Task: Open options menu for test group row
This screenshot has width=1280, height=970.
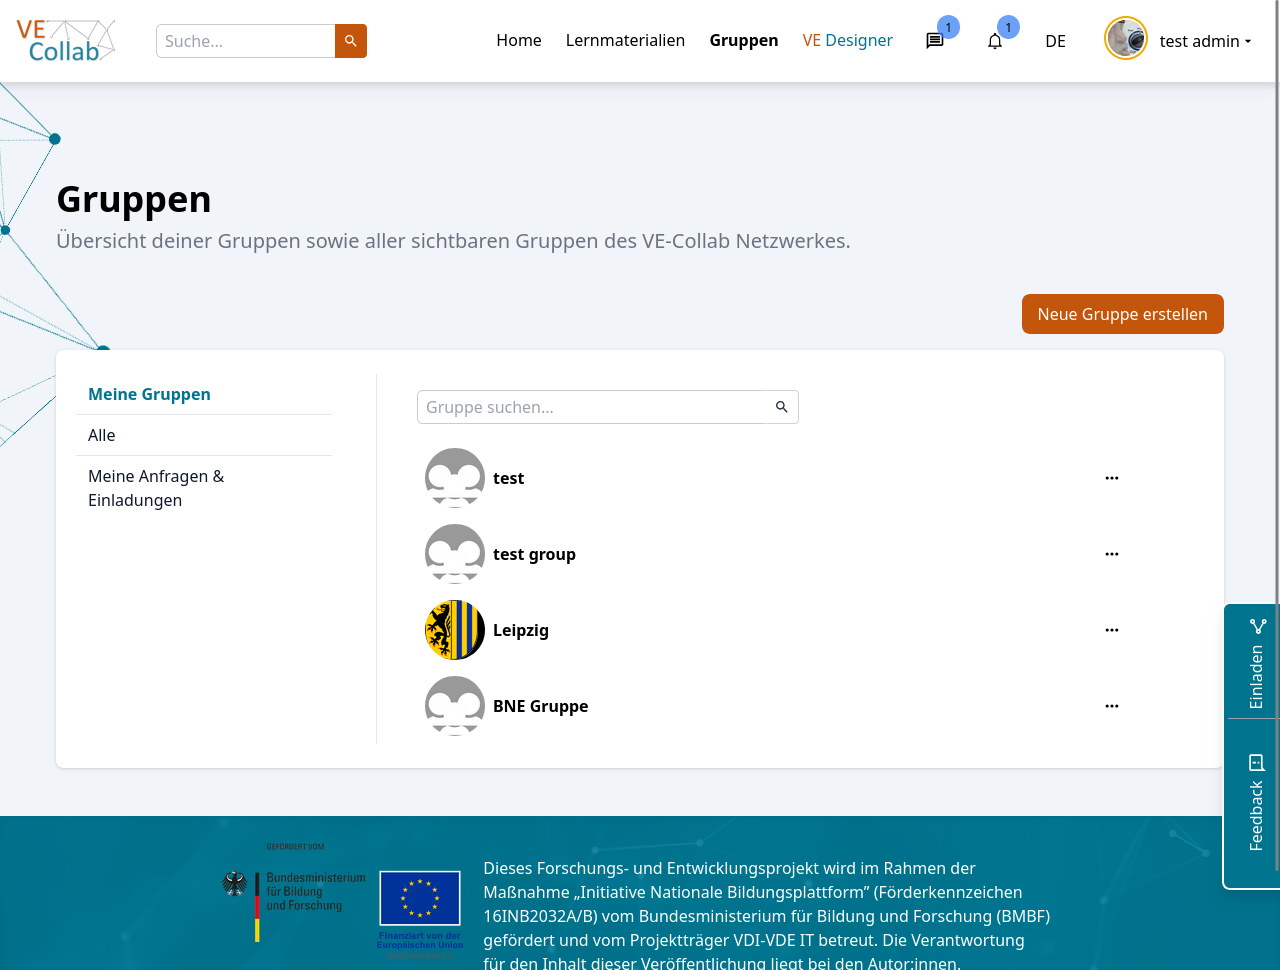Action: click(x=1112, y=554)
